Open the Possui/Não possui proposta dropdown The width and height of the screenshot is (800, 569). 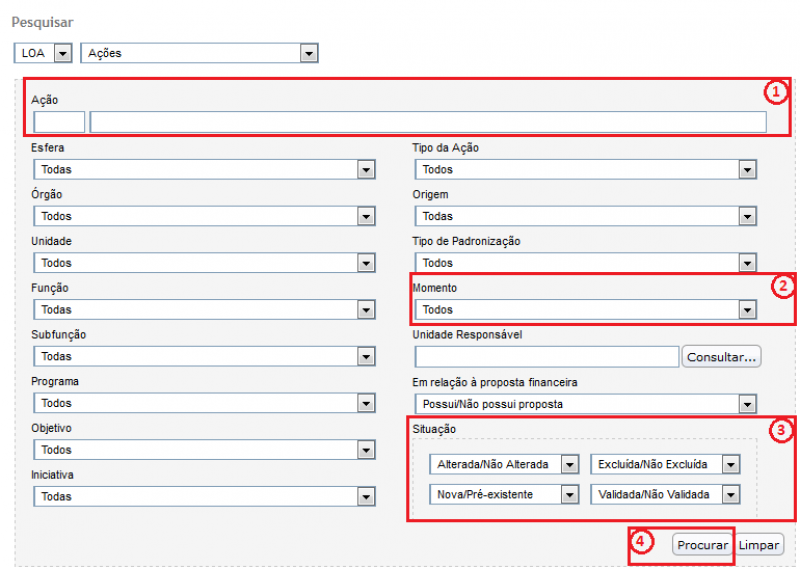tap(585, 404)
